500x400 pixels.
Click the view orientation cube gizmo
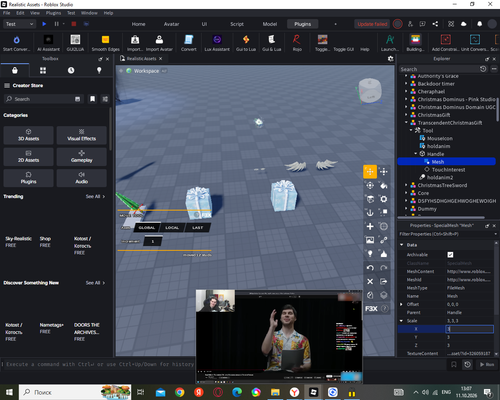click(369, 91)
